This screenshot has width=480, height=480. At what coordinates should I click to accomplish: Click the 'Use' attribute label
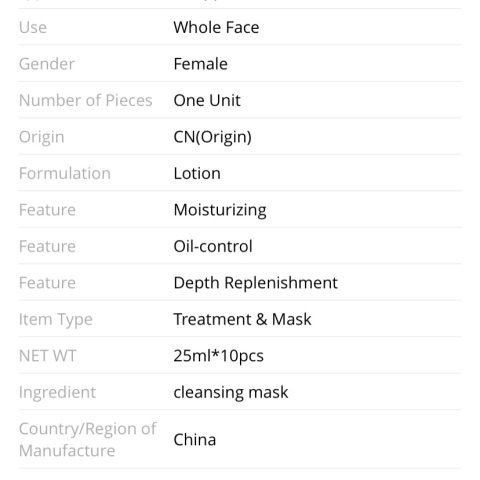pyautogui.click(x=33, y=27)
